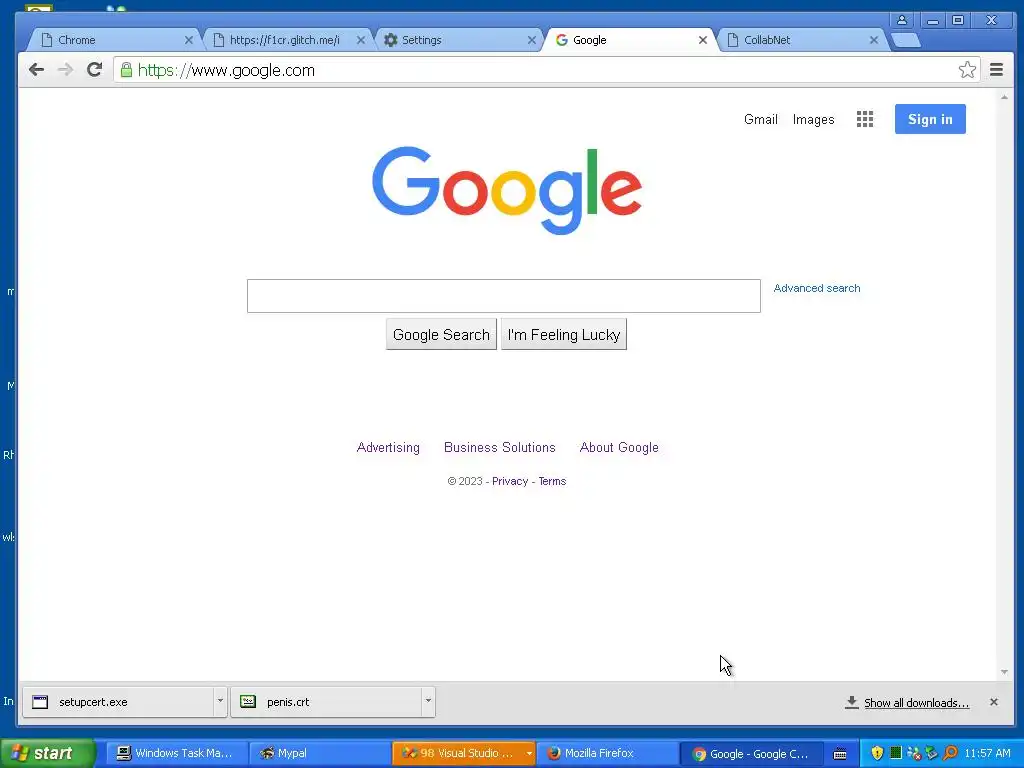1024x768 pixels.
Task: Go back with the browser back arrow
Action: [37, 70]
